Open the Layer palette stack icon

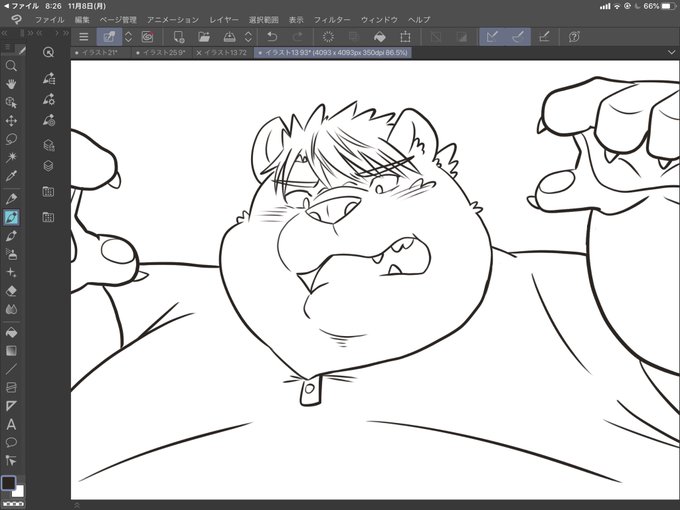coord(49,166)
